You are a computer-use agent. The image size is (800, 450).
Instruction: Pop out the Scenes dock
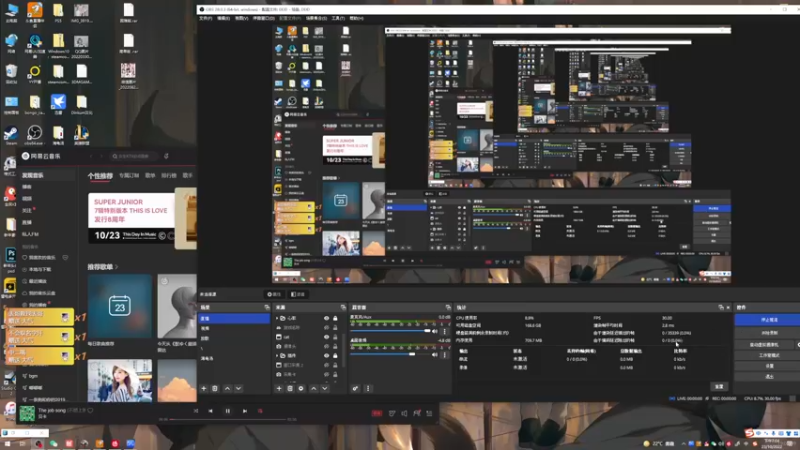pos(267,308)
